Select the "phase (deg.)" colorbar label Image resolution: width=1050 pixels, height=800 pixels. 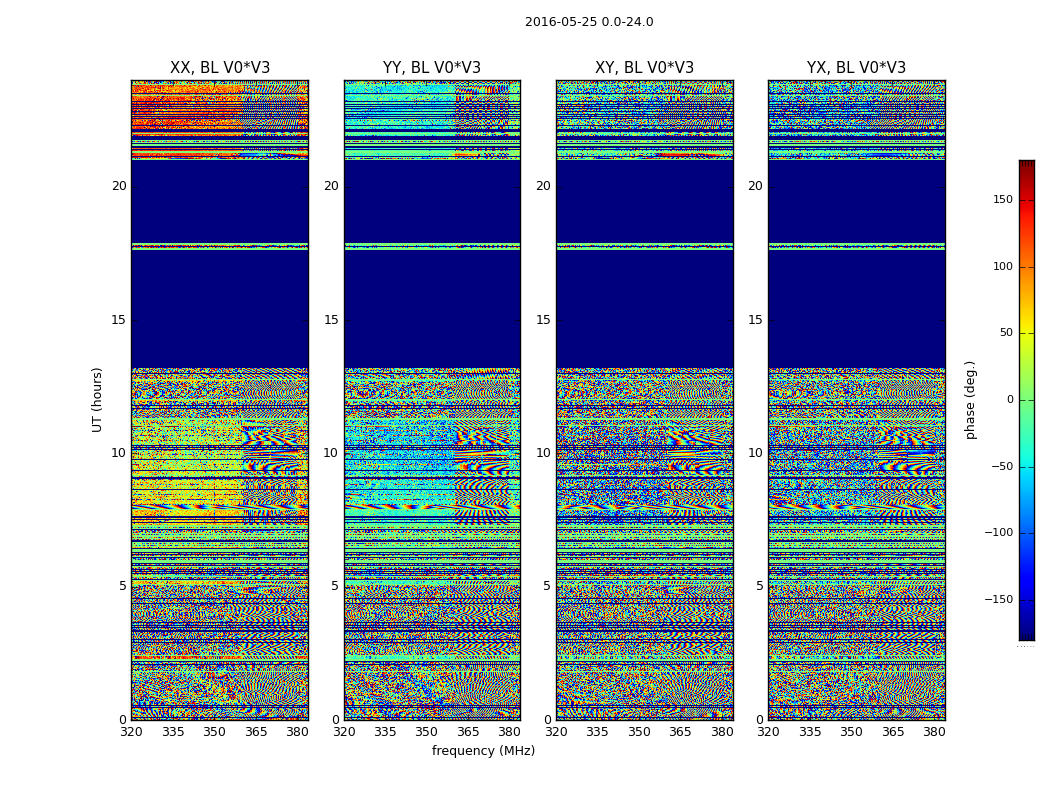(971, 399)
